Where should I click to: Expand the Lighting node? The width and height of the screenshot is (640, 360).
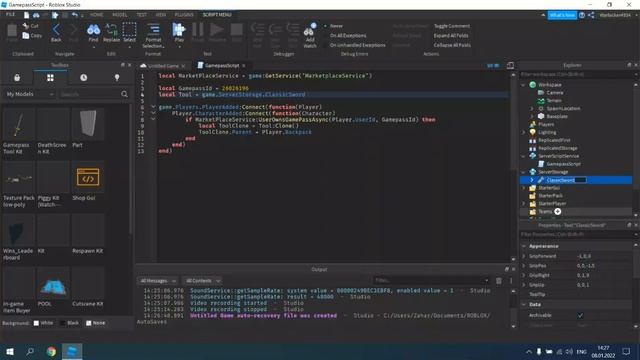[523, 132]
